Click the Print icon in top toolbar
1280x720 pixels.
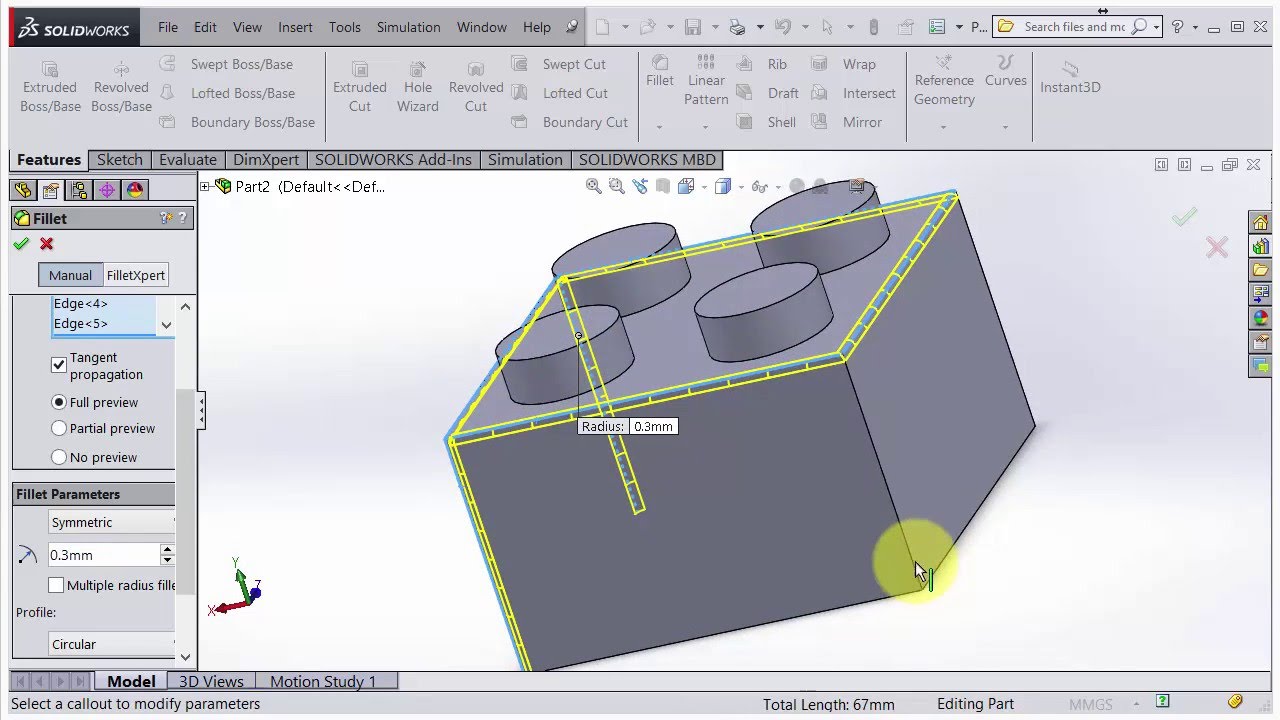click(x=738, y=27)
